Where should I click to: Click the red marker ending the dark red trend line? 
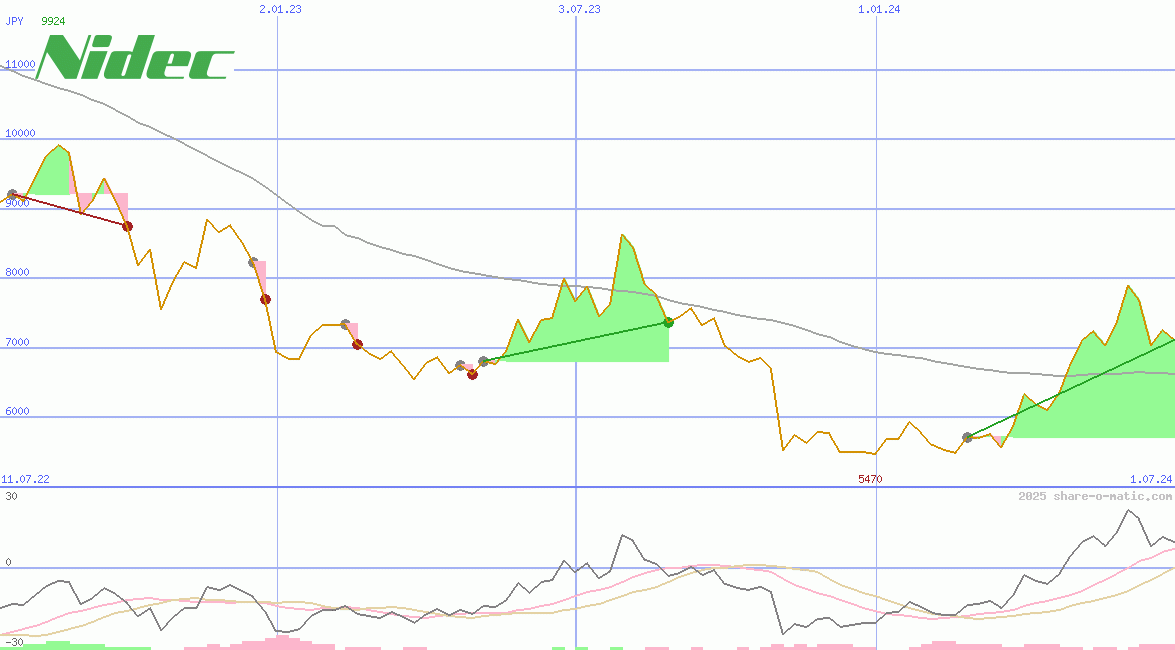[x=127, y=226]
